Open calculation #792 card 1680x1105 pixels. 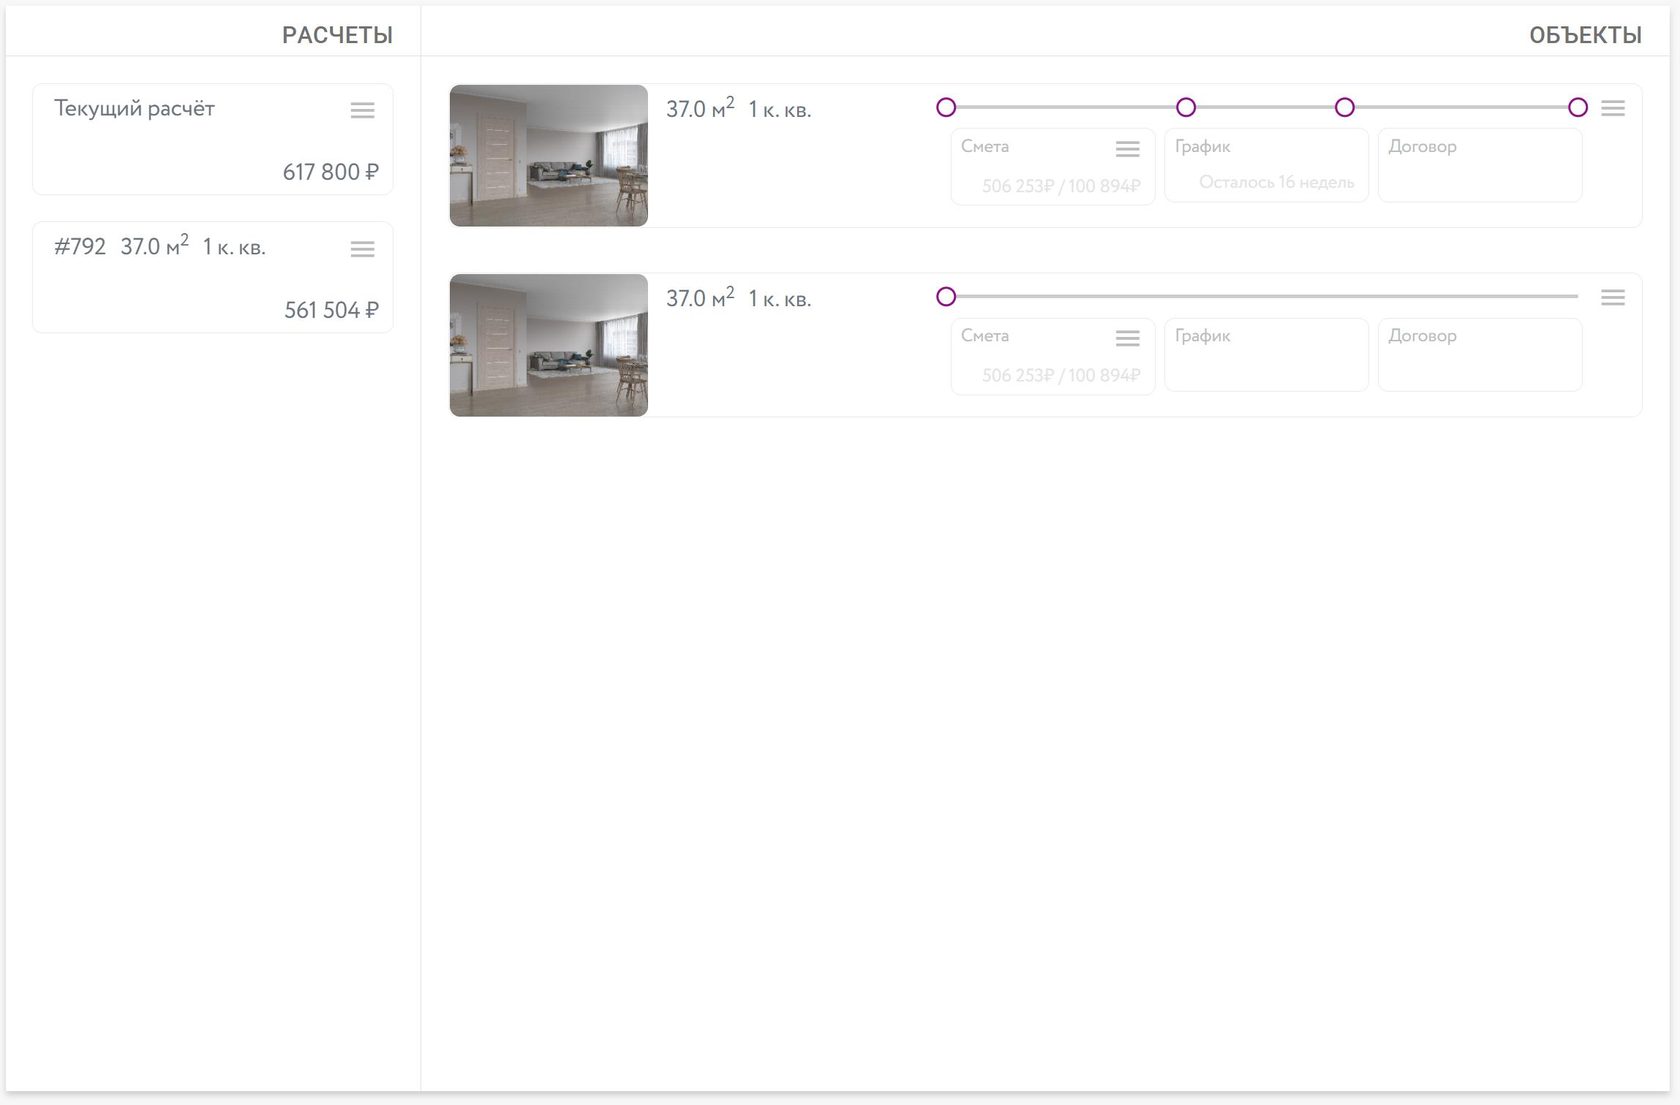pyautogui.click(x=213, y=277)
